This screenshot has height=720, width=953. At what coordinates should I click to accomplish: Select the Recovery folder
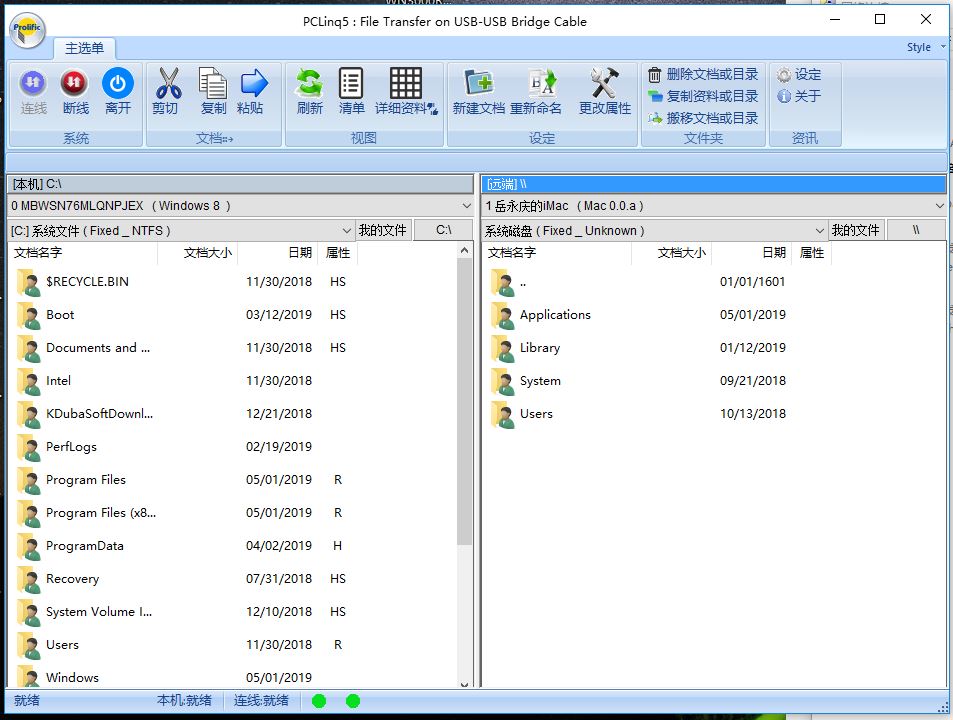point(72,579)
